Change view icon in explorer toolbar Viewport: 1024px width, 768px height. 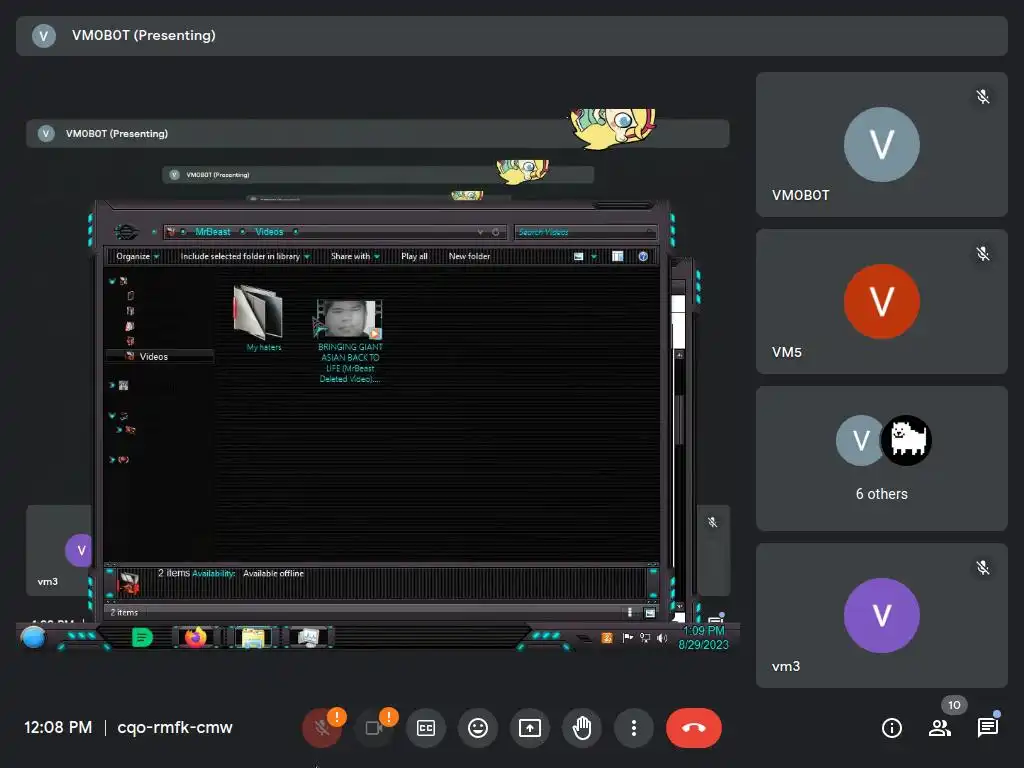pos(579,257)
